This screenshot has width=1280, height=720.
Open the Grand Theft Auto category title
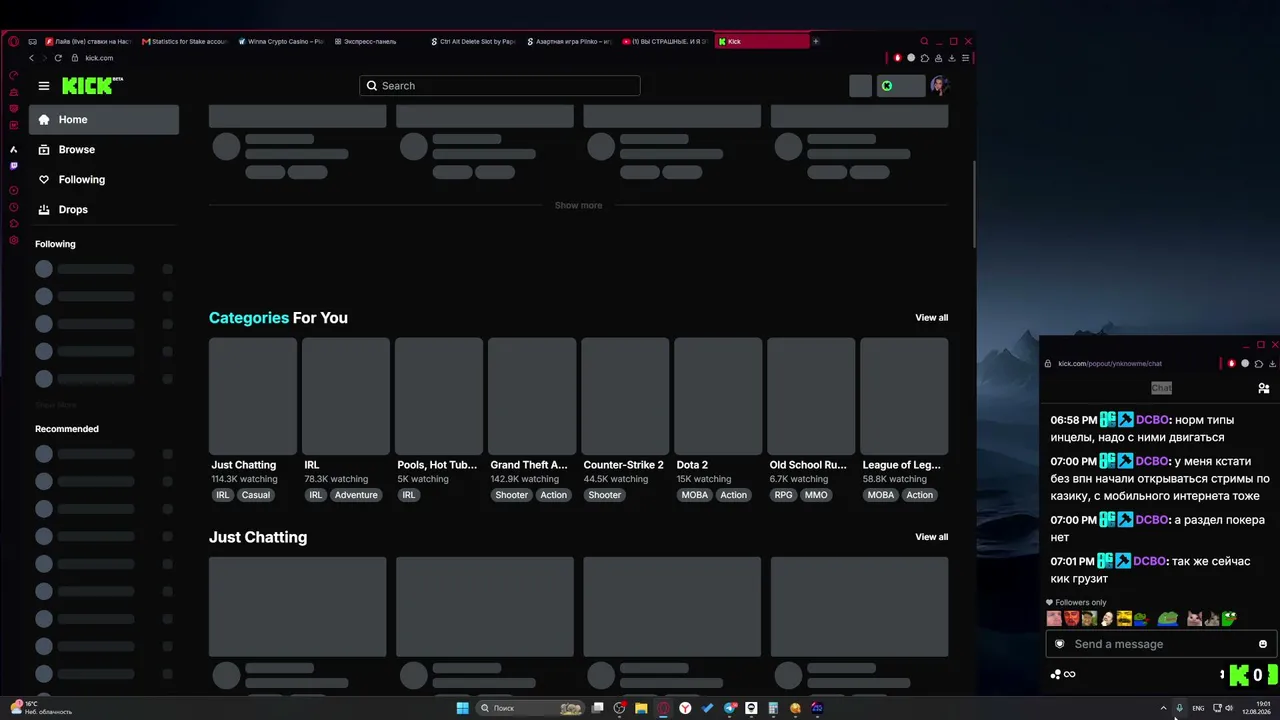(529, 465)
